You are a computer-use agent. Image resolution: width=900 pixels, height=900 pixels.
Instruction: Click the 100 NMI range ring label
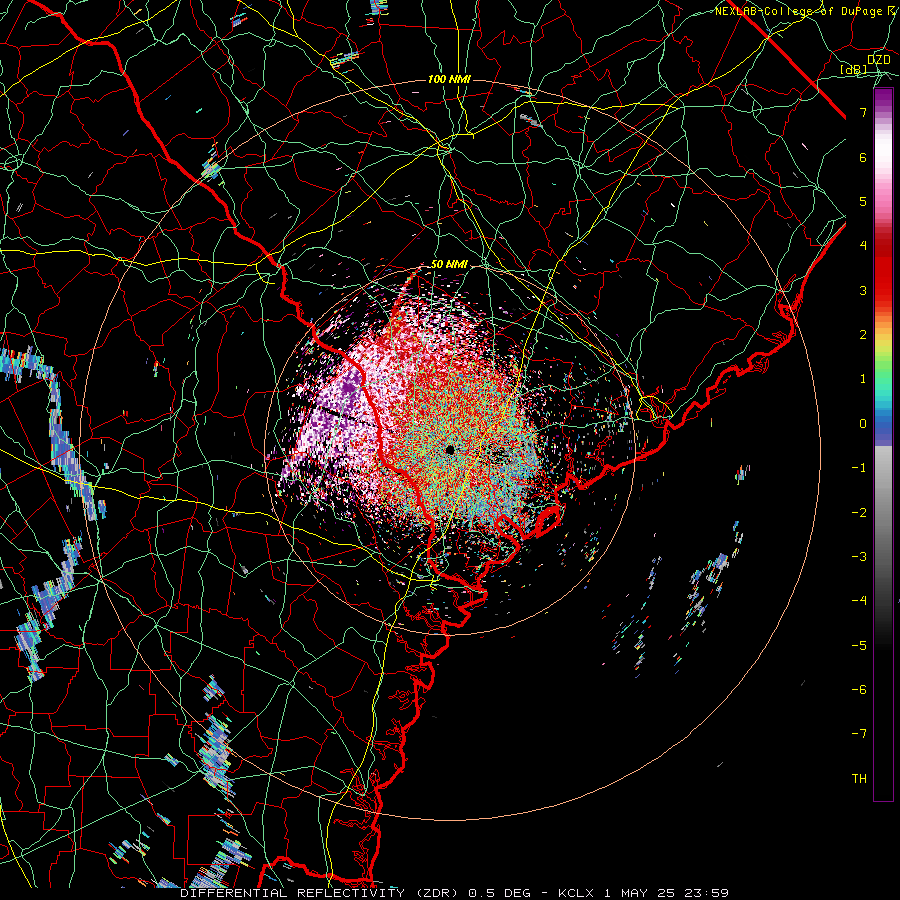click(x=449, y=79)
